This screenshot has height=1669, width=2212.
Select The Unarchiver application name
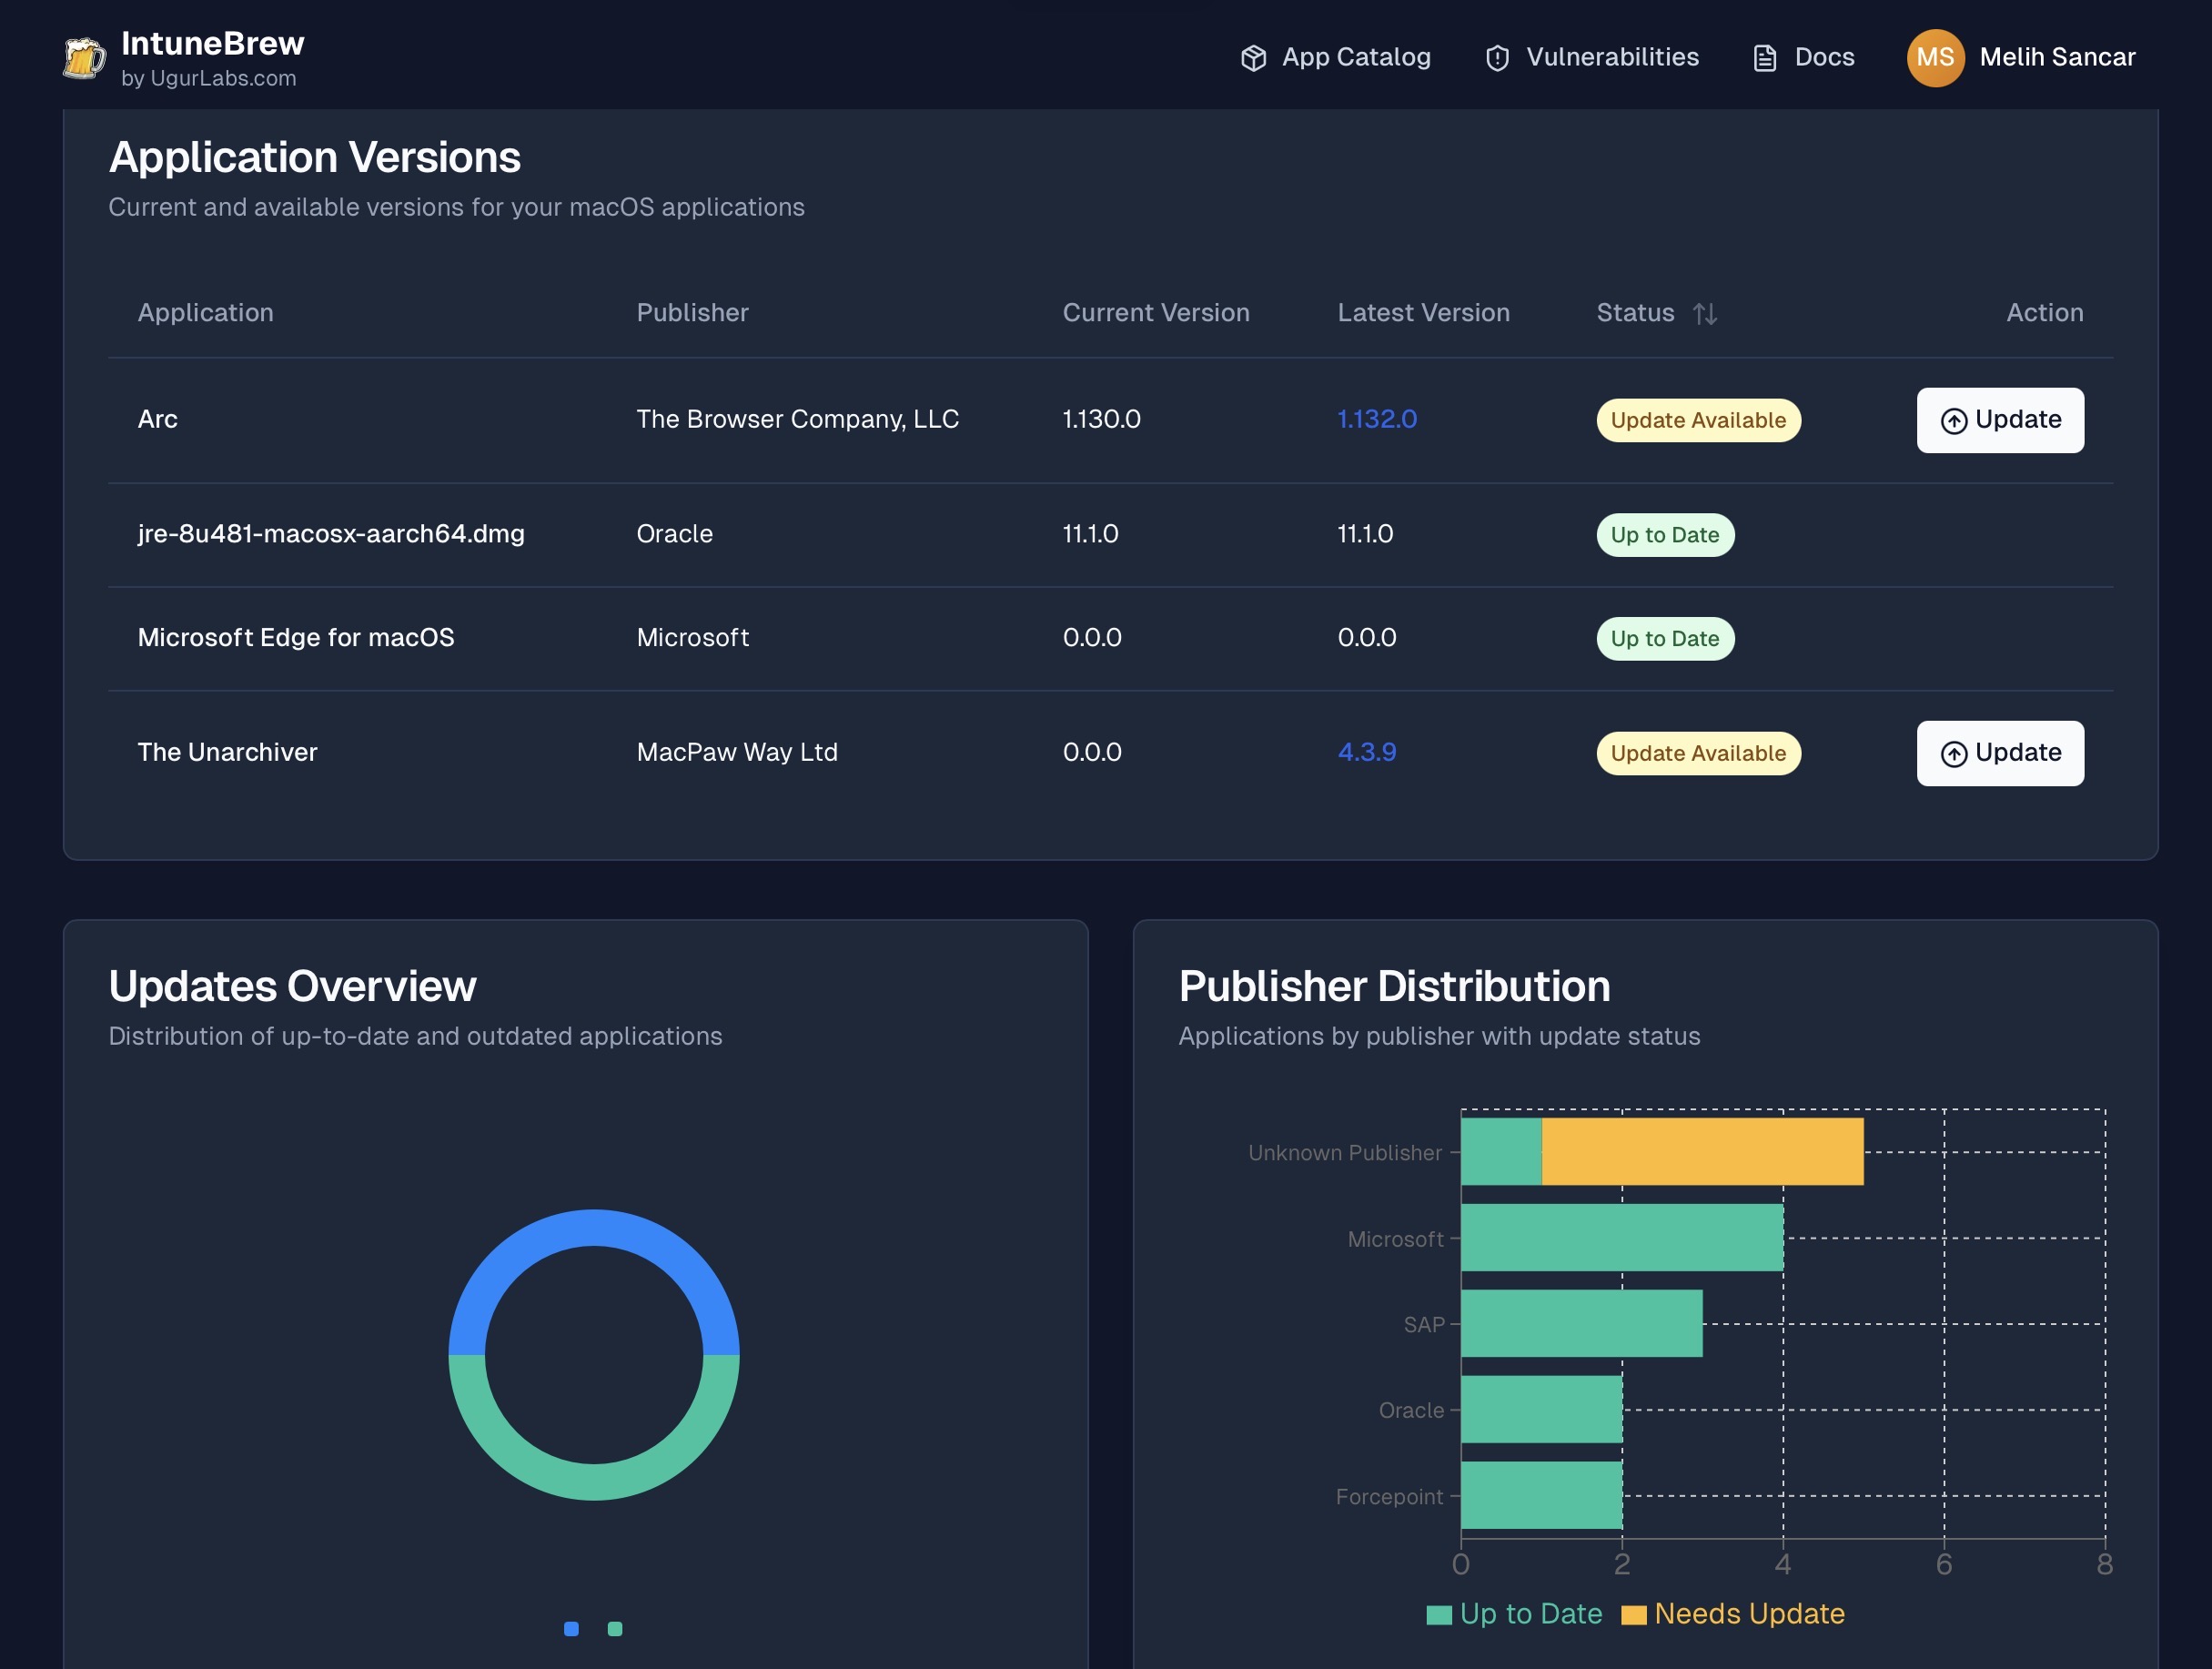227,752
